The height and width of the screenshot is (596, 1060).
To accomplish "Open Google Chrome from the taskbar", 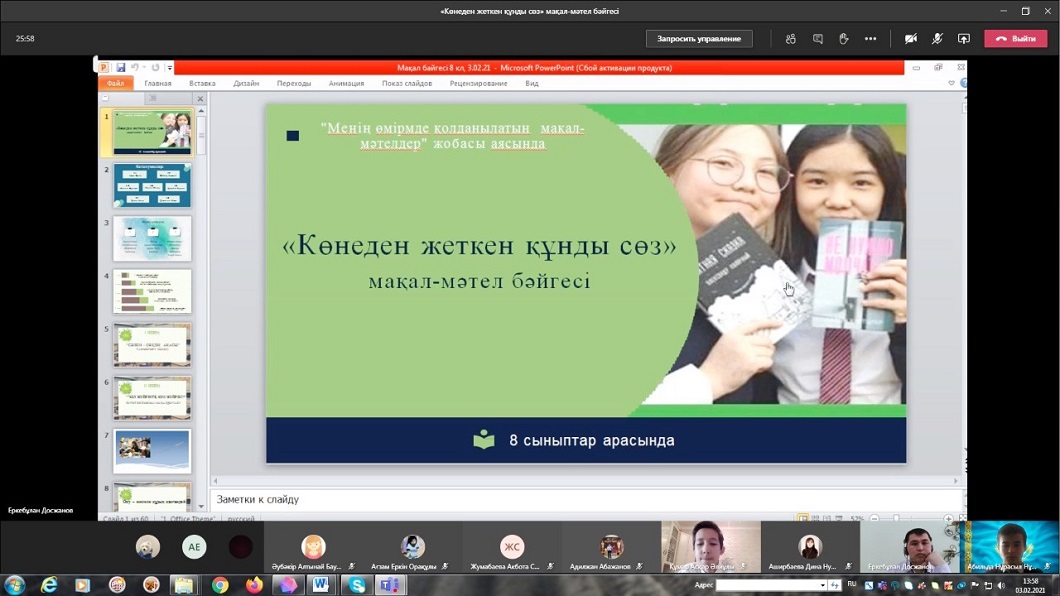I will (x=220, y=585).
